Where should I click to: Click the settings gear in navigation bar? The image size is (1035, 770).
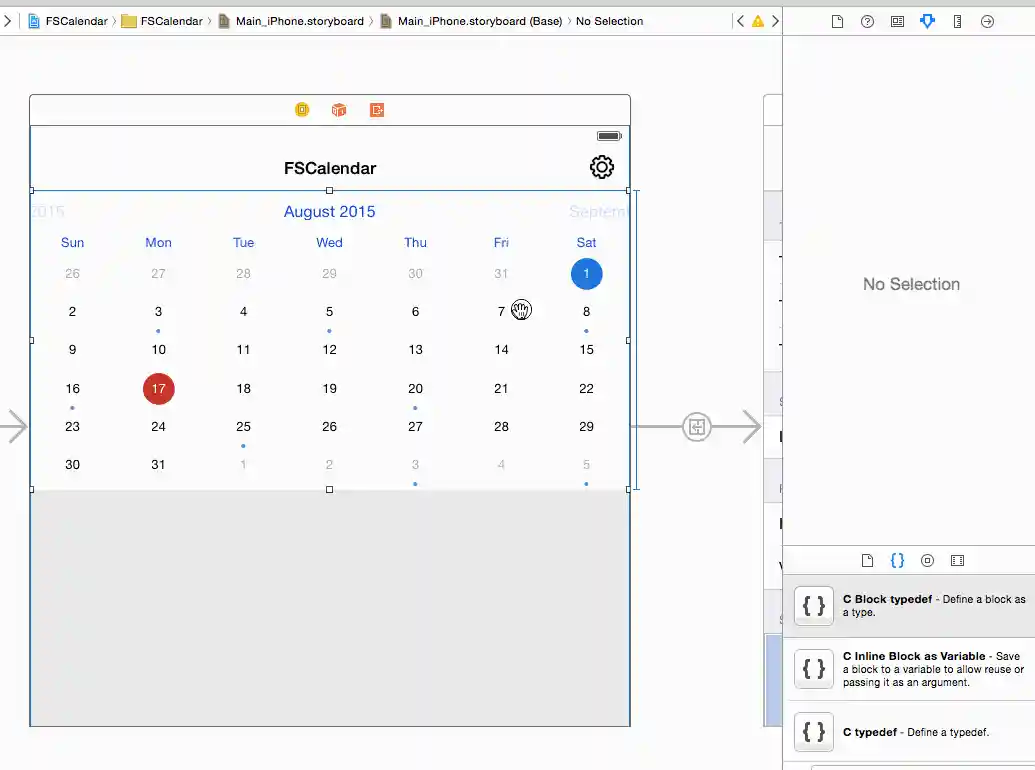[601, 167]
